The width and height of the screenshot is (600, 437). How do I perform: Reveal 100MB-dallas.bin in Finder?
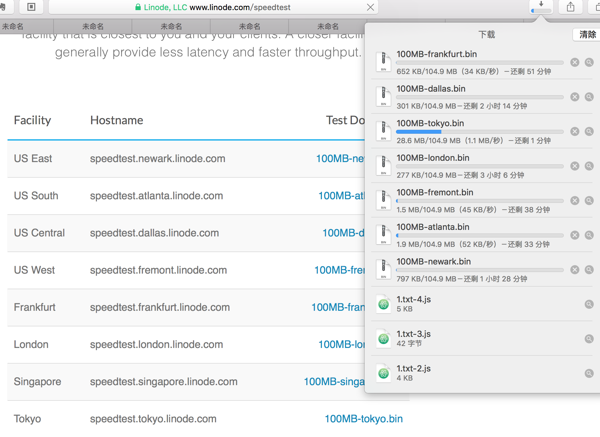[x=589, y=97]
